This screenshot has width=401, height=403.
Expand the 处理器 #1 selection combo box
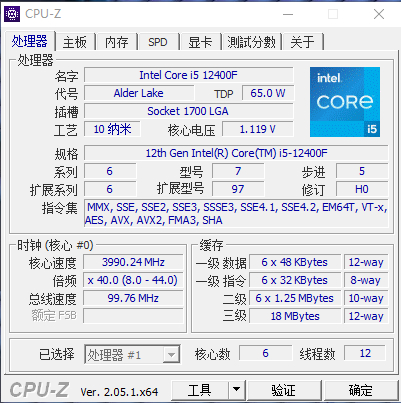point(132,354)
